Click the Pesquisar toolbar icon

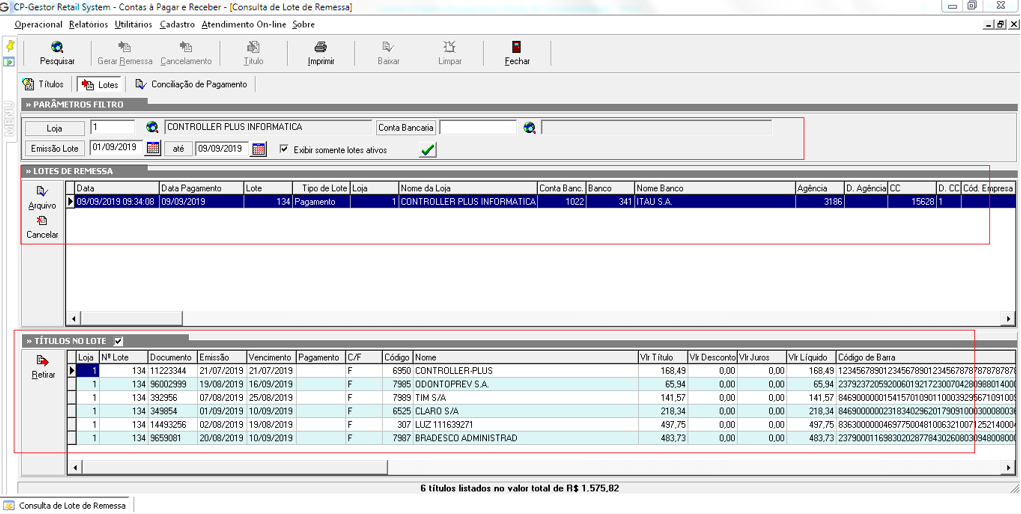[57, 48]
